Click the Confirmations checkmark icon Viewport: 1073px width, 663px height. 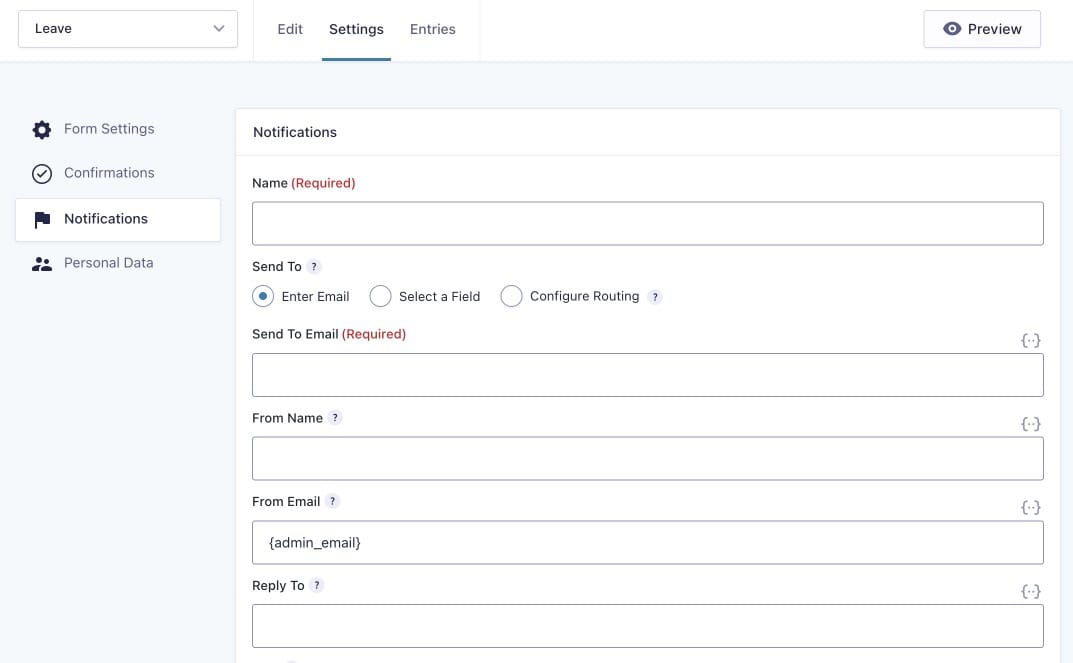click(42, 174)
